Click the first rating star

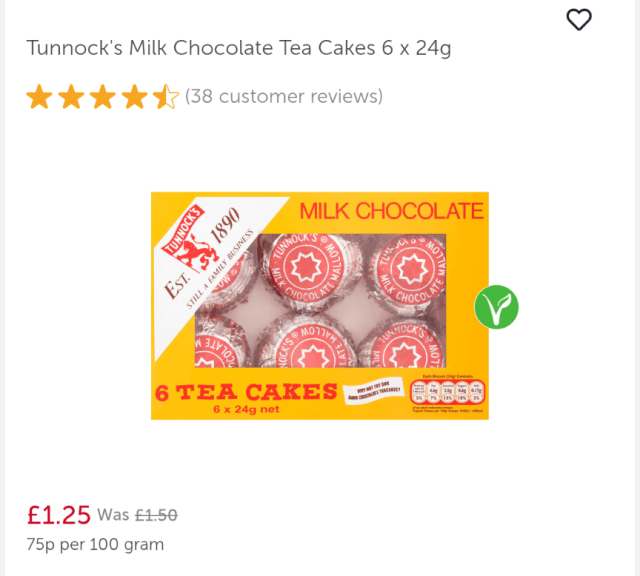39,97
